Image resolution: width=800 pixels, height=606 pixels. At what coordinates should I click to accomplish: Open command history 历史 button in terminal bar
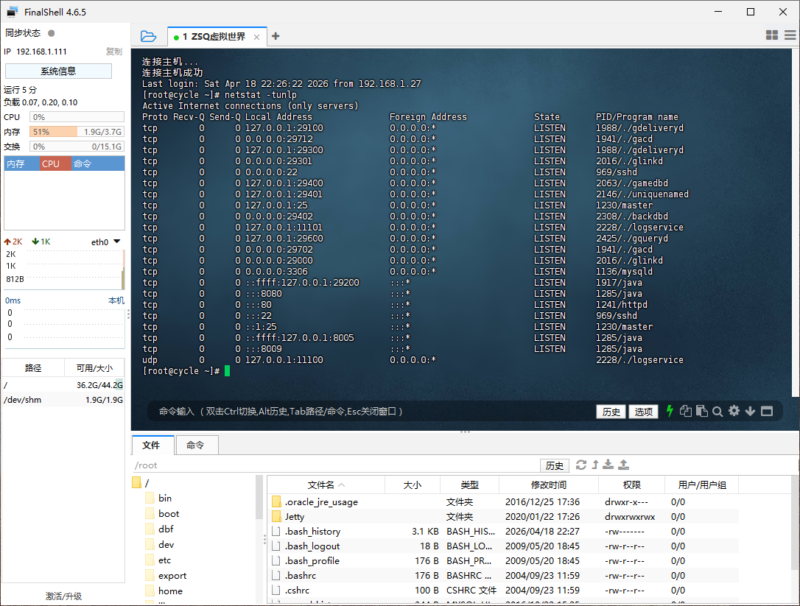[x=611, y=412]
